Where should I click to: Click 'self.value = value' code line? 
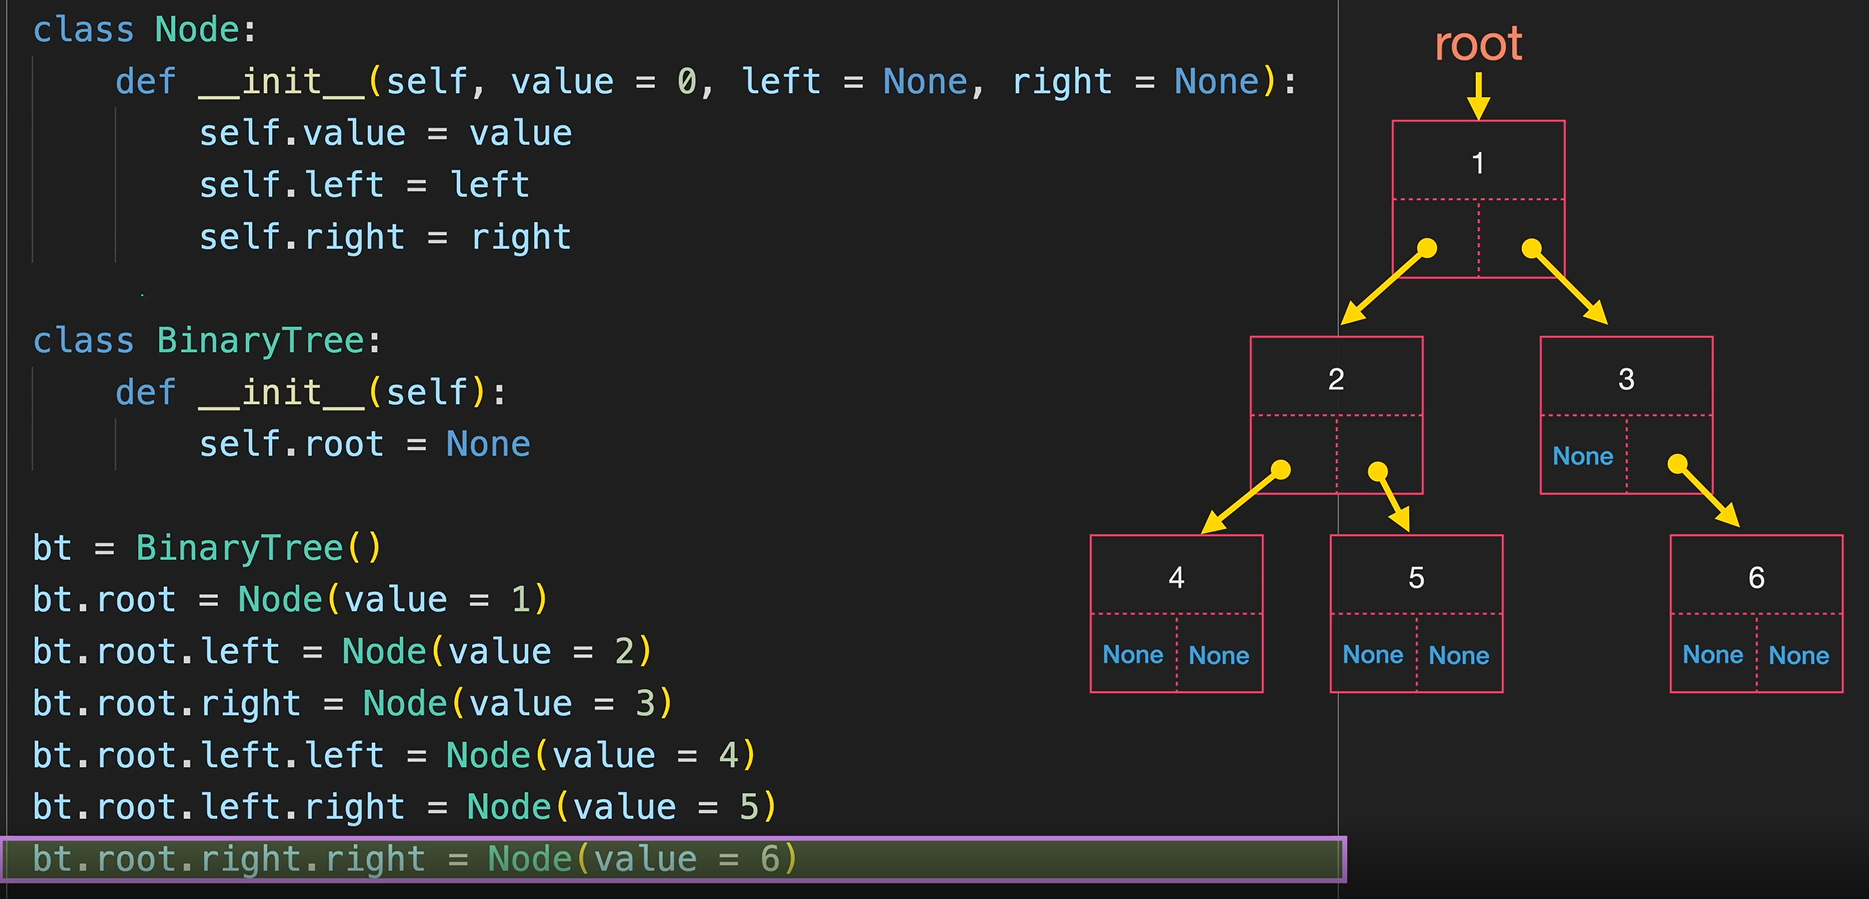click(x=385, y=133)
